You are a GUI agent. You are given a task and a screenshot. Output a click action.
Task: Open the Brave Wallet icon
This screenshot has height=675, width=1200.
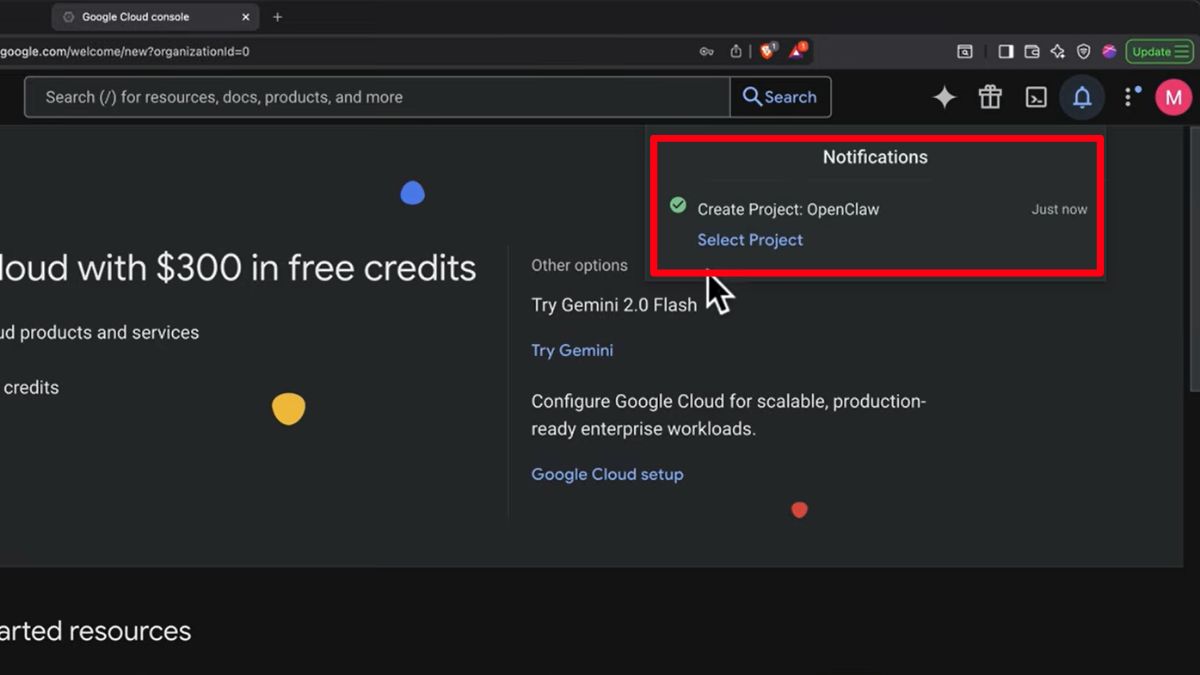(1032, 52)
